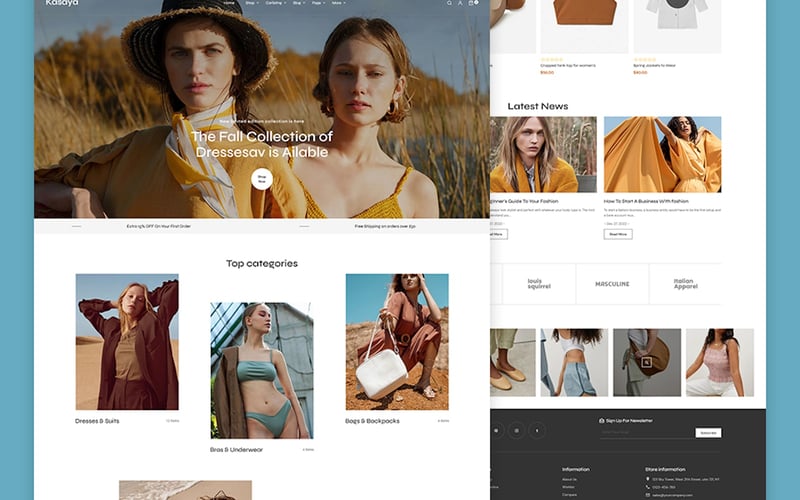Image resolution: width=800 pixels, height=500 pixels.
Task: Open the gallery photo with blue shorts
Action: point(574,362)
